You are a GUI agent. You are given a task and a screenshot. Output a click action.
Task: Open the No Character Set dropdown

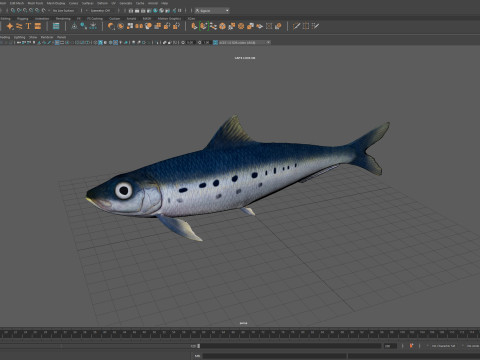point(443,346)
